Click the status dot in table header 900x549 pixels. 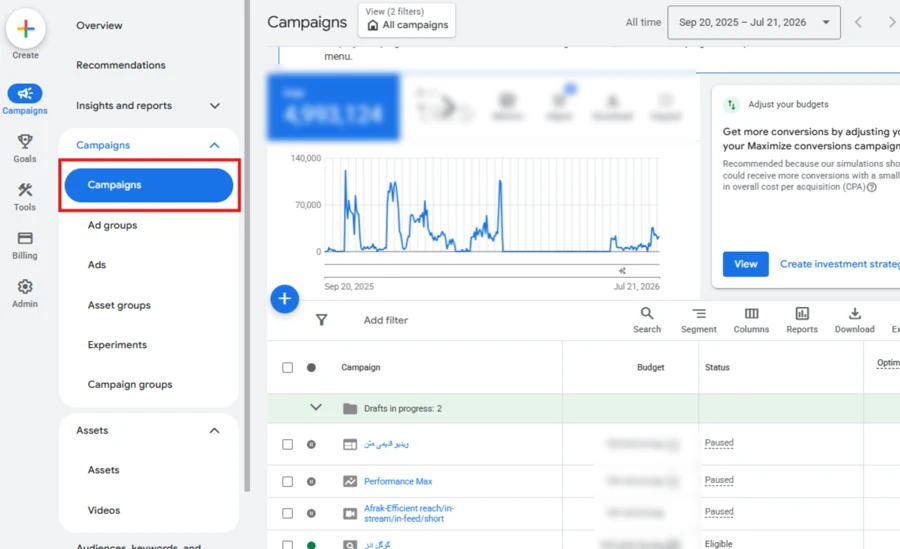[311, 368]
